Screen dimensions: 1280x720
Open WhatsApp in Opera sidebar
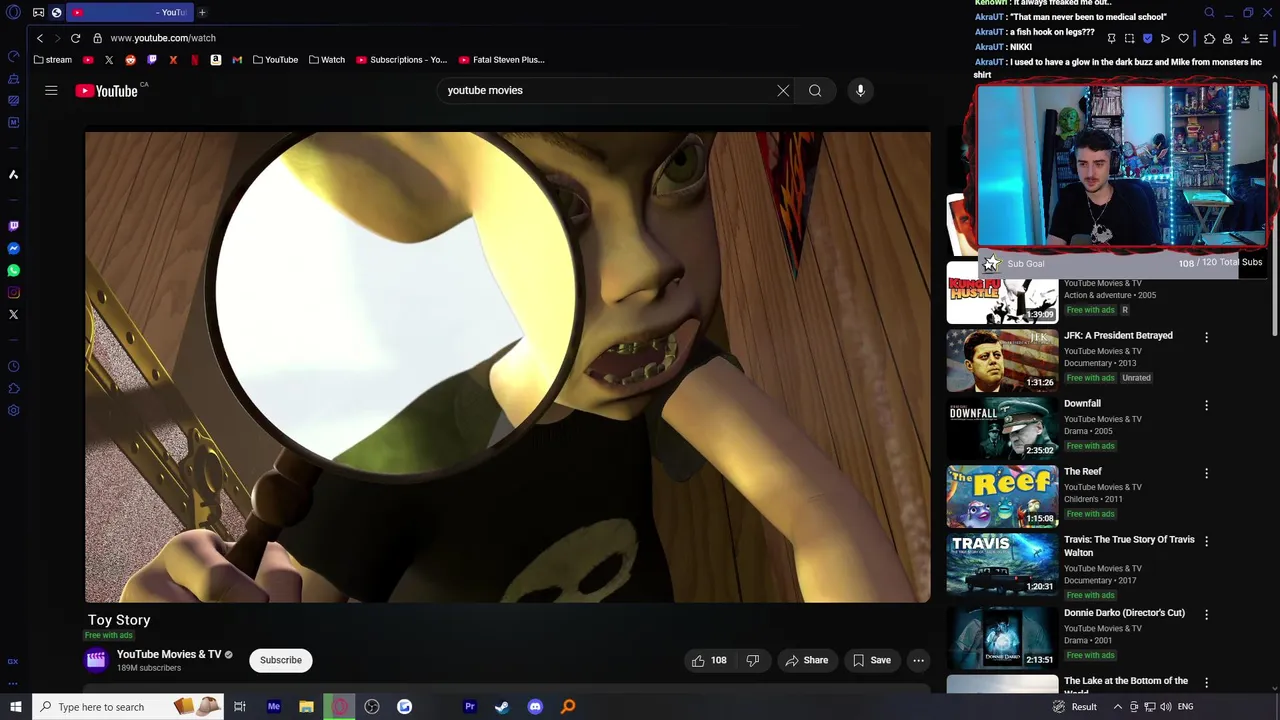(x=13, y=271)
